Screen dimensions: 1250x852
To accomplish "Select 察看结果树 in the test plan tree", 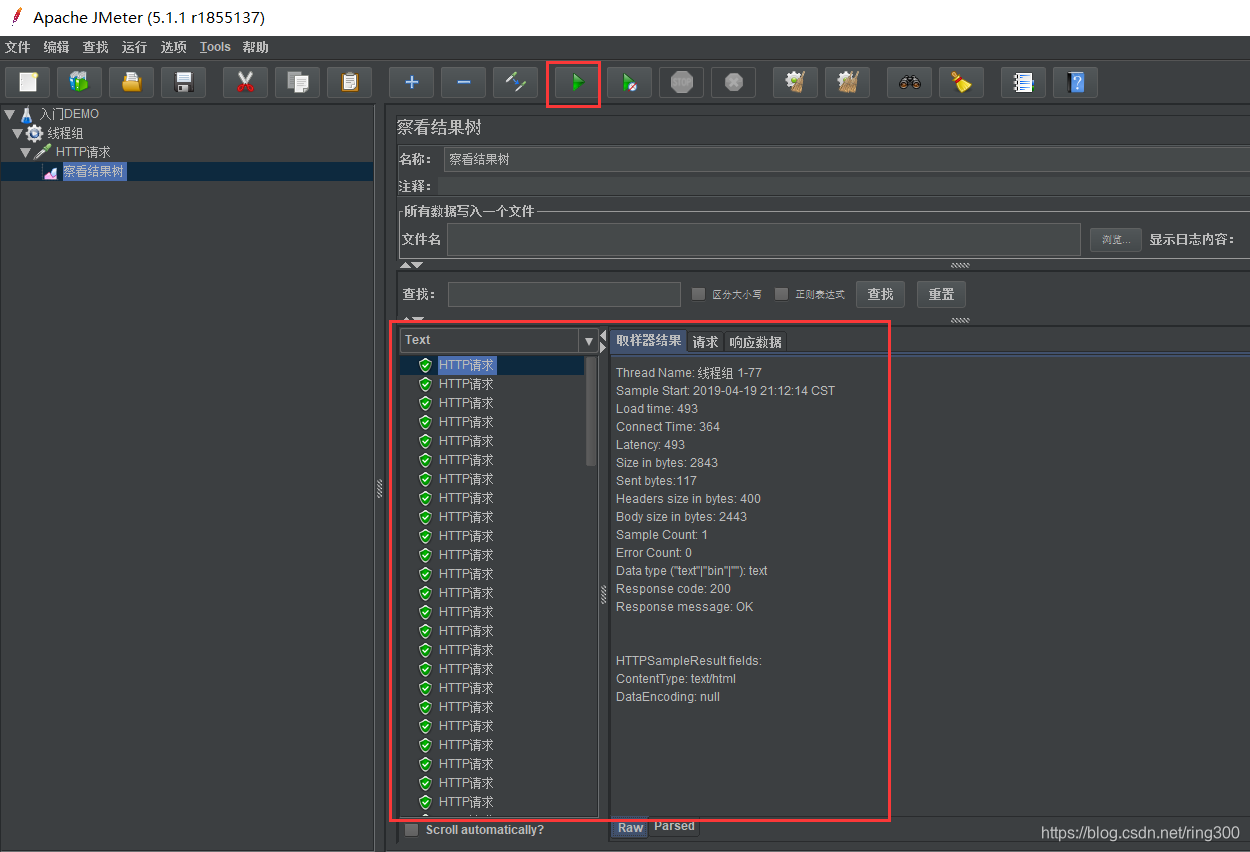I will coord(94,172).
